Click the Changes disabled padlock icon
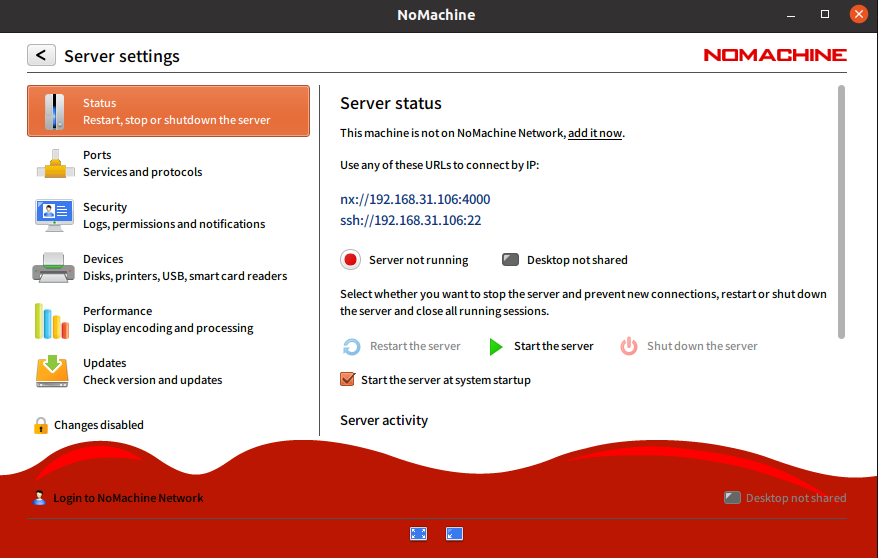The image size is (878, 558). [40, 425]
